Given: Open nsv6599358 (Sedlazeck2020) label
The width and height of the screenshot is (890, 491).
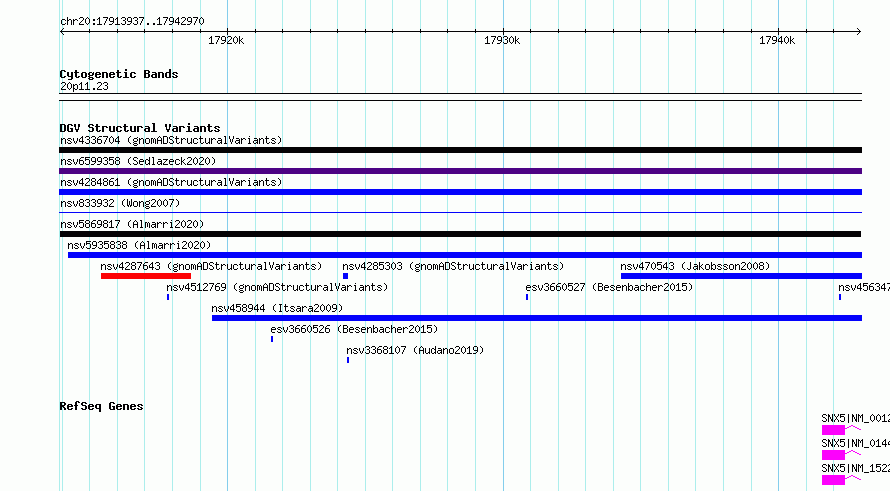Looking at the screenshot, I should tap(138, 161).
